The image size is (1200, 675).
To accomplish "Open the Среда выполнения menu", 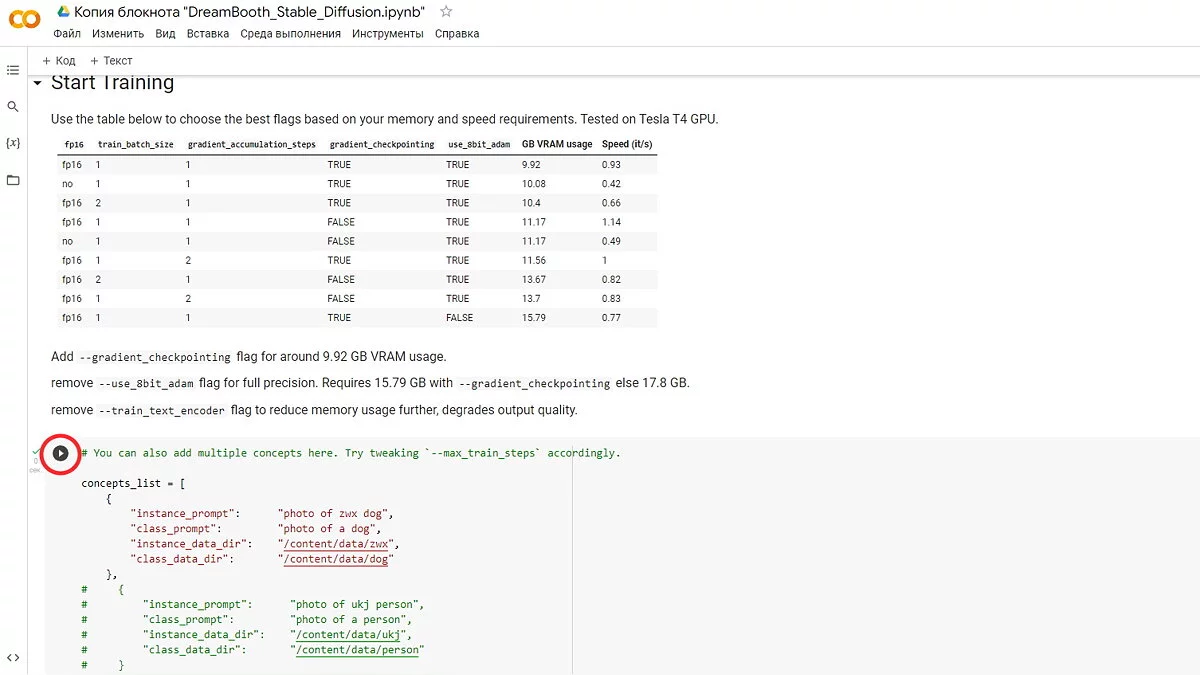I will coord(291,34).
